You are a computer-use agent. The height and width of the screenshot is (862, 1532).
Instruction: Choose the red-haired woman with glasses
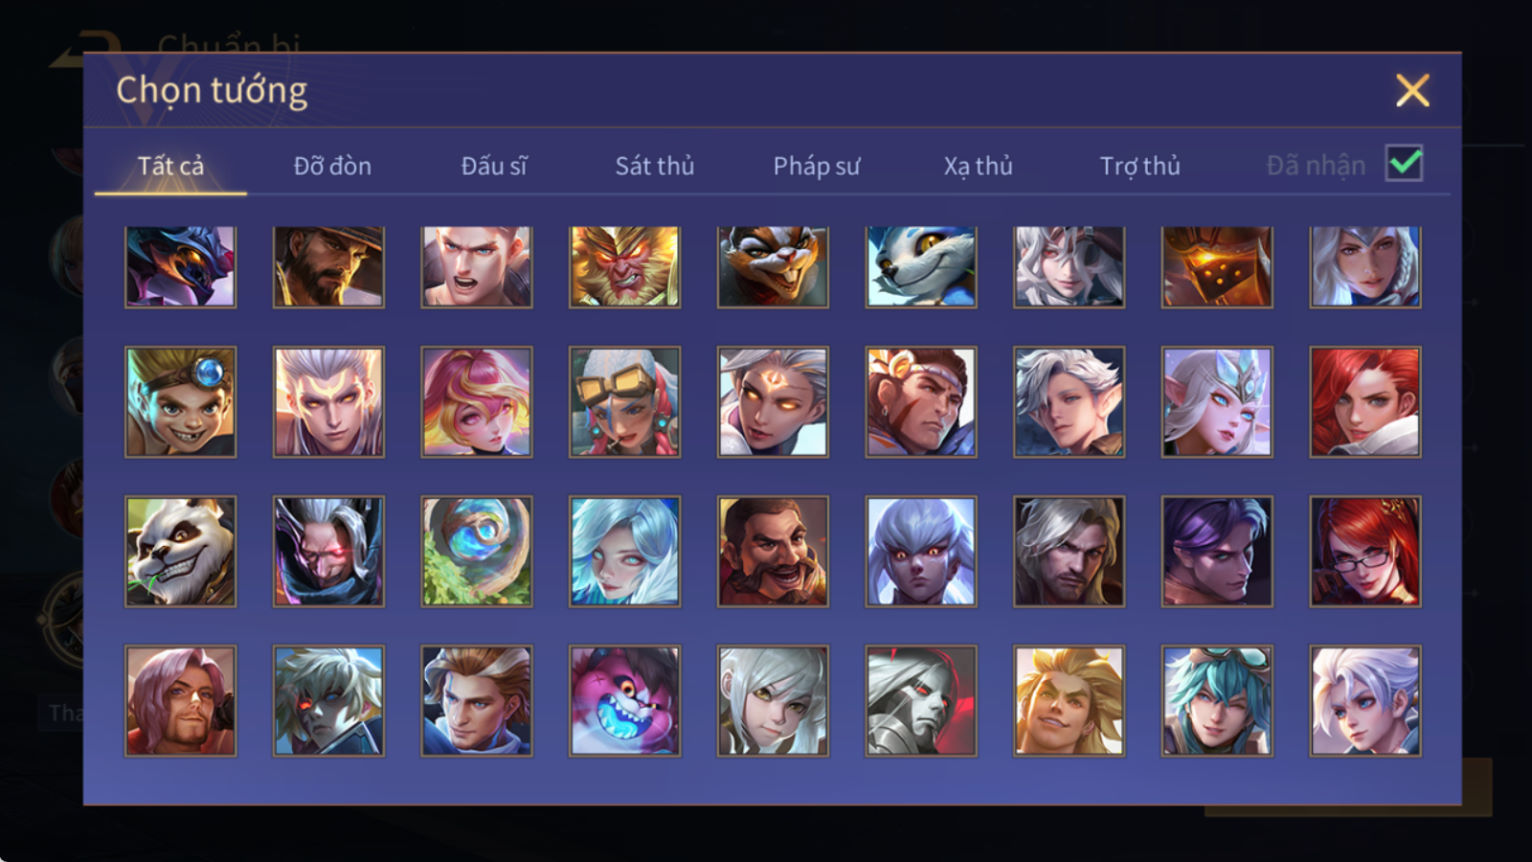[x=1365, y=551]
